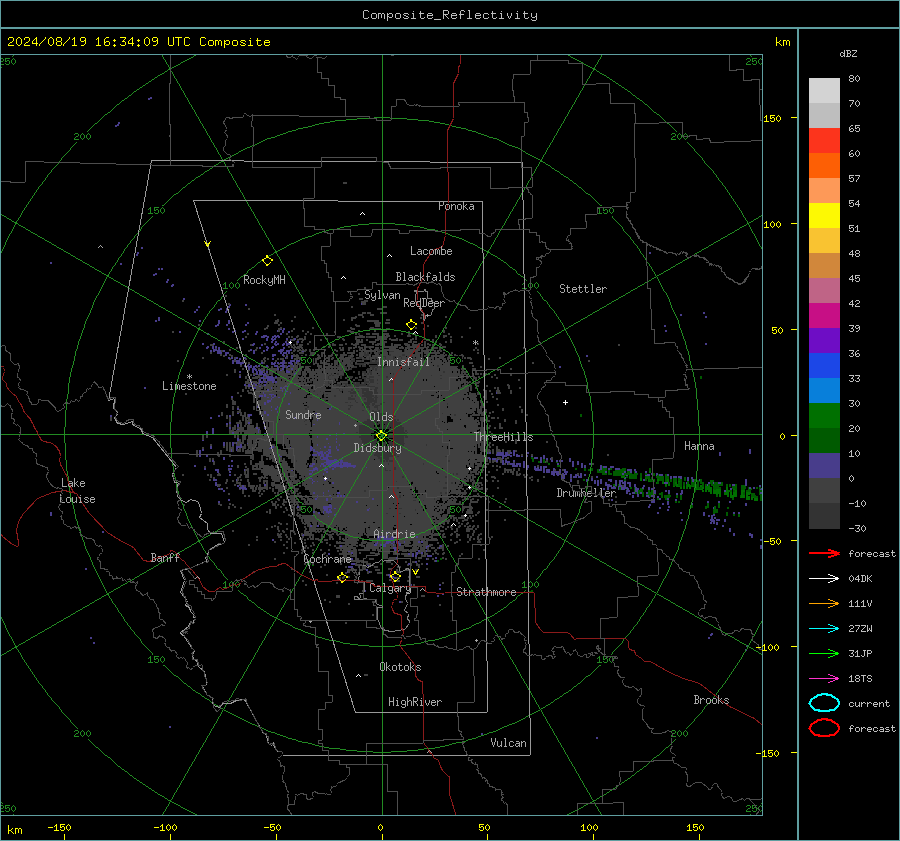Viewport: 900px width, 841px height.
Task: Click the RedDeer city label
Action: [424, 303]
